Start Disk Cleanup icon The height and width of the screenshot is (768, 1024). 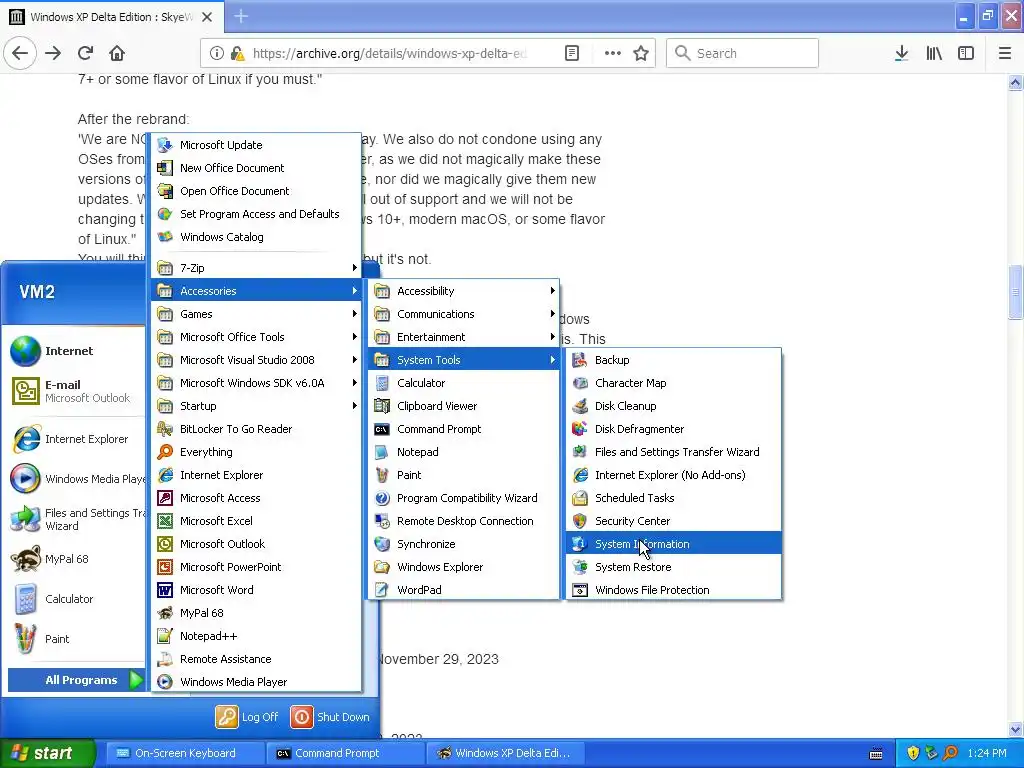[x=579, y=406]
